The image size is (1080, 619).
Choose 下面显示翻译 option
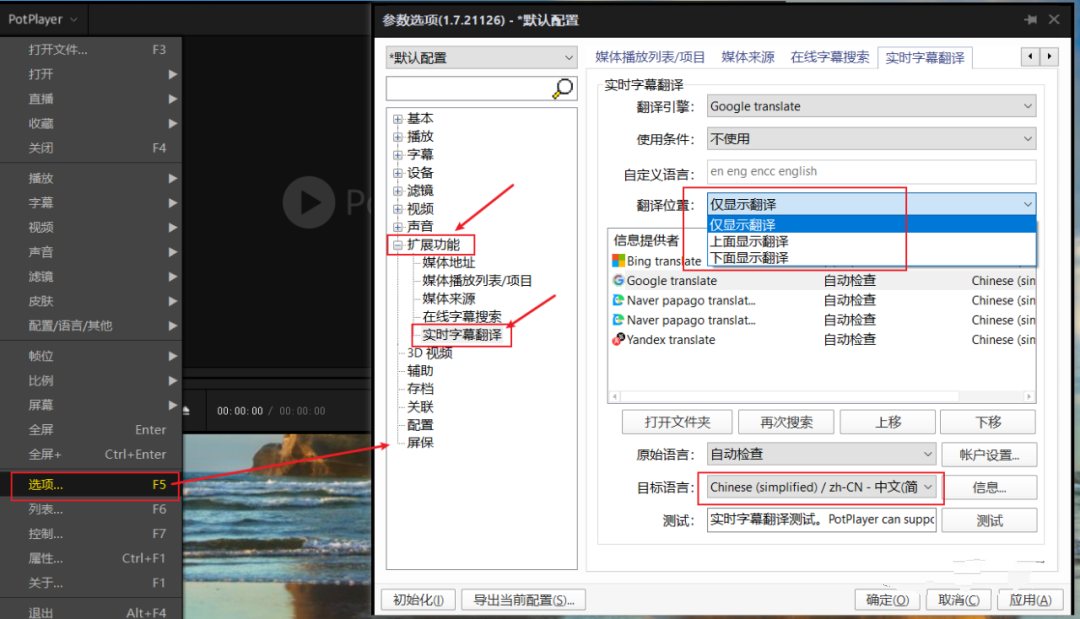[871, 258]
